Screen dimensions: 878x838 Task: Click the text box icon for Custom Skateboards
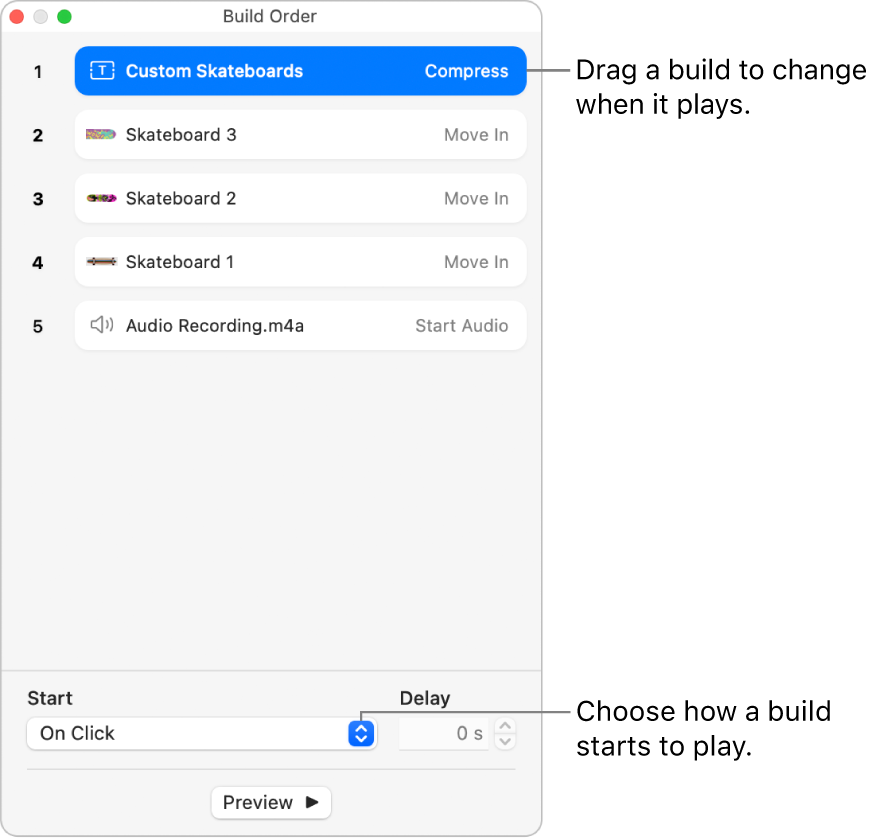[102, 71]
